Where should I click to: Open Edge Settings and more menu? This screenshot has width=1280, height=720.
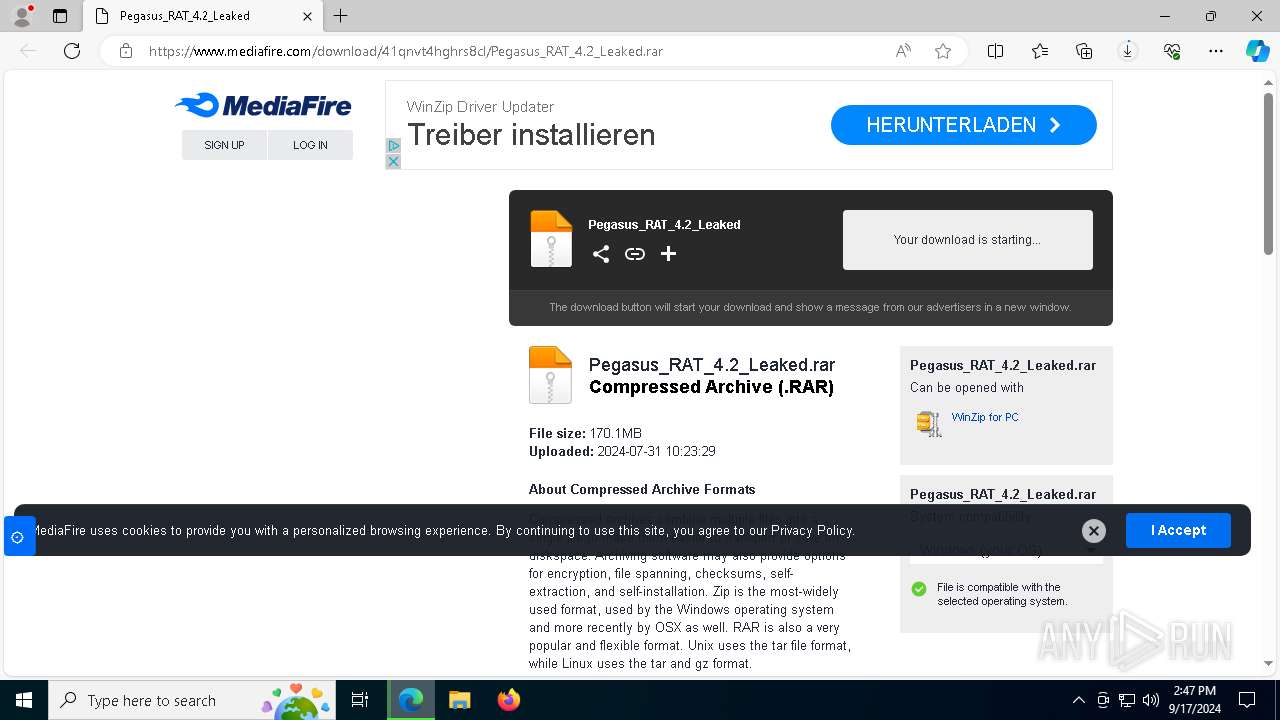click(1216, 51)
